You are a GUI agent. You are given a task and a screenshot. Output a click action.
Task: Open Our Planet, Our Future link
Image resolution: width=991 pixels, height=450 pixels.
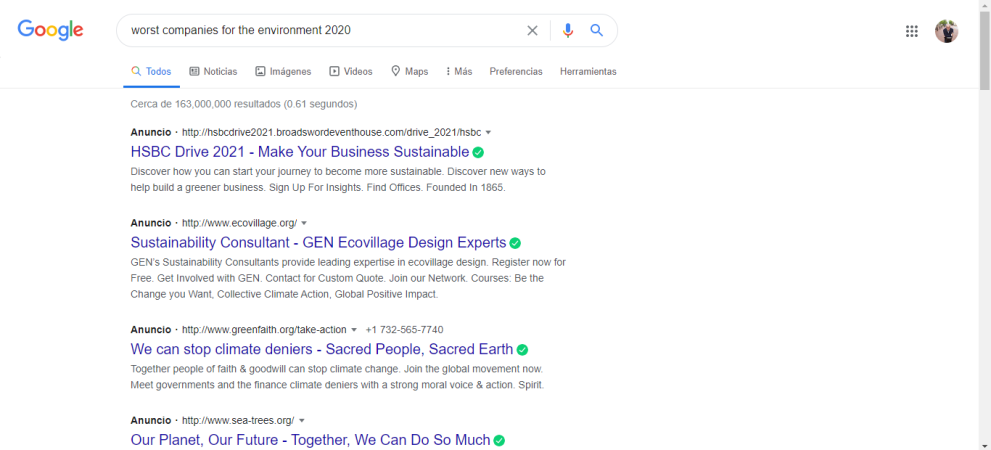point(310,440)
